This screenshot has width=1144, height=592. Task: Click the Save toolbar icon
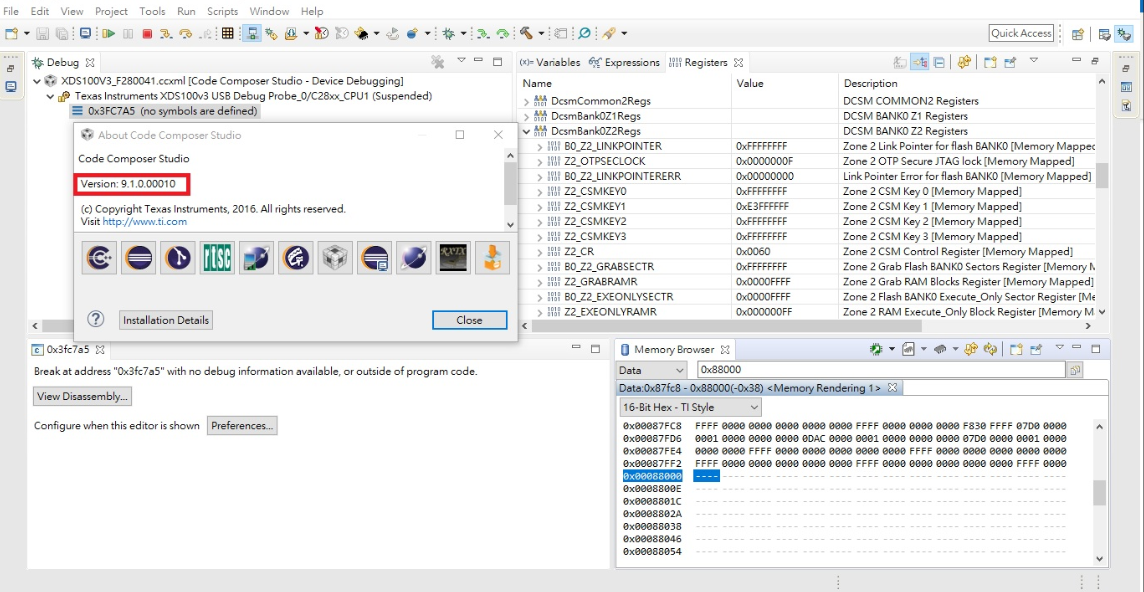pos(43,34)
